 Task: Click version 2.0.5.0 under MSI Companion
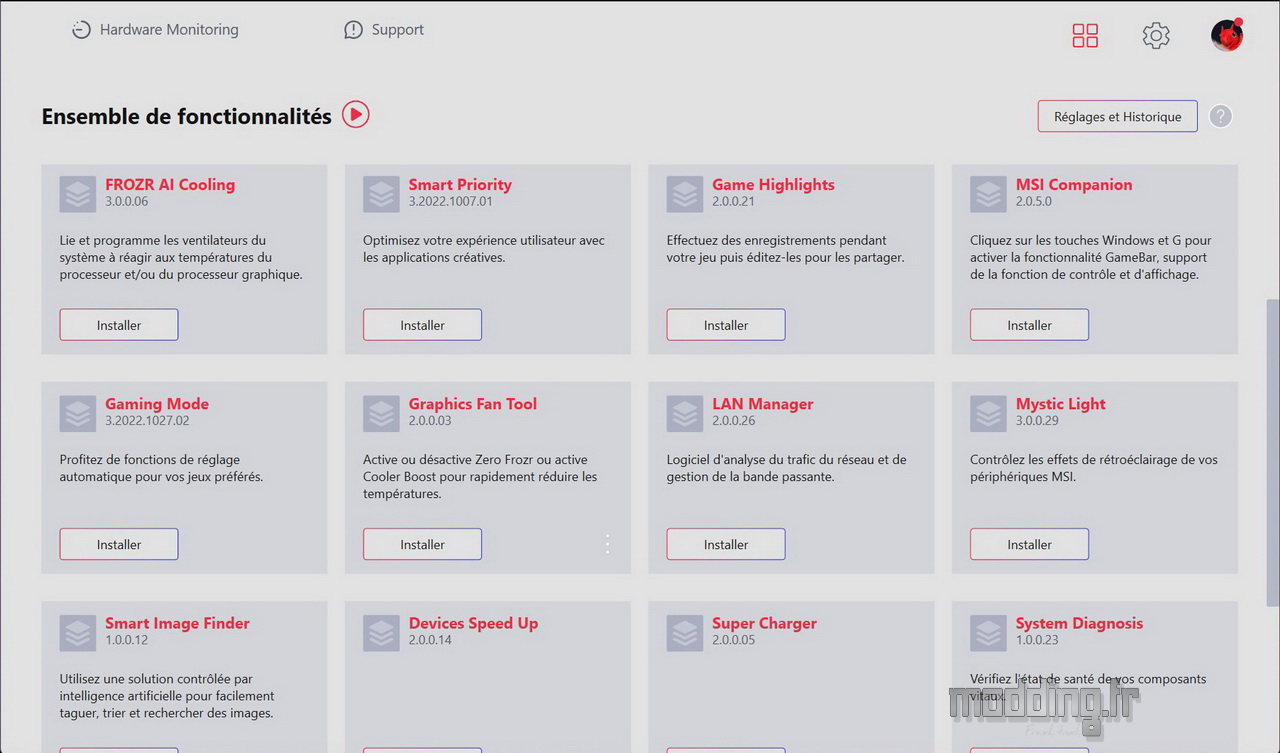[1034, 201]
